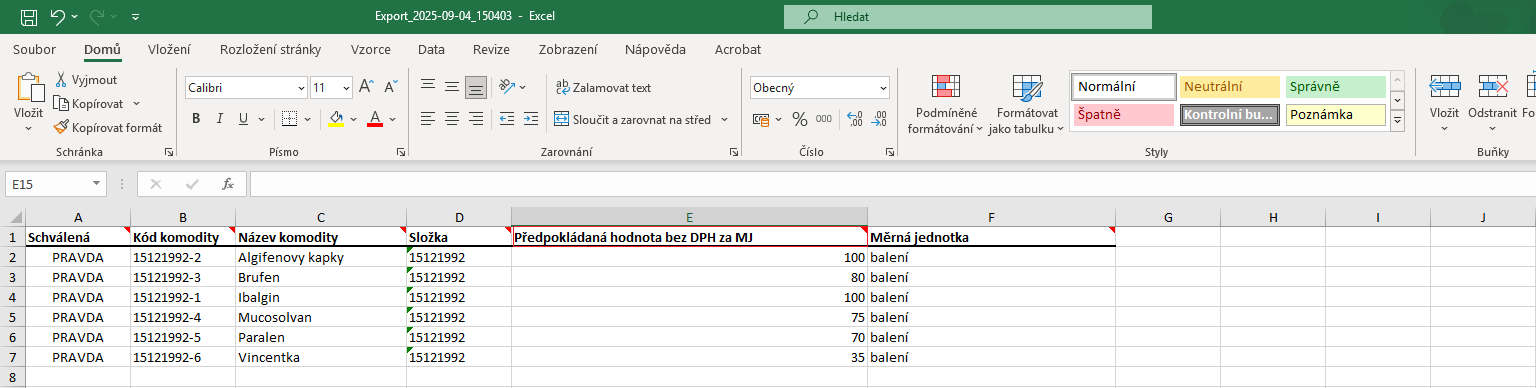The image size is (1536, 388).
Task: Click Odstranit cells icon
Action: coord(1493,87)
